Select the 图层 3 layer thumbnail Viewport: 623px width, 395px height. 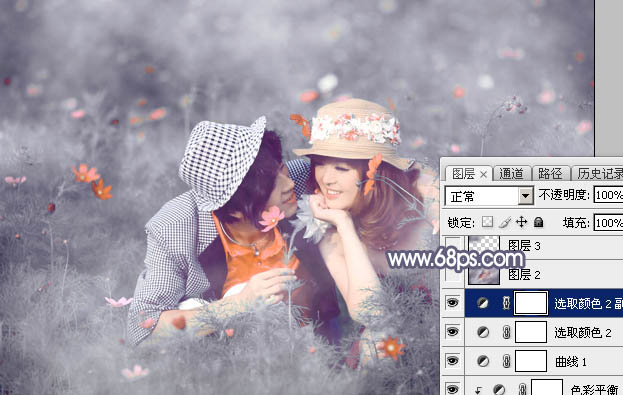(x=484, y=244)
